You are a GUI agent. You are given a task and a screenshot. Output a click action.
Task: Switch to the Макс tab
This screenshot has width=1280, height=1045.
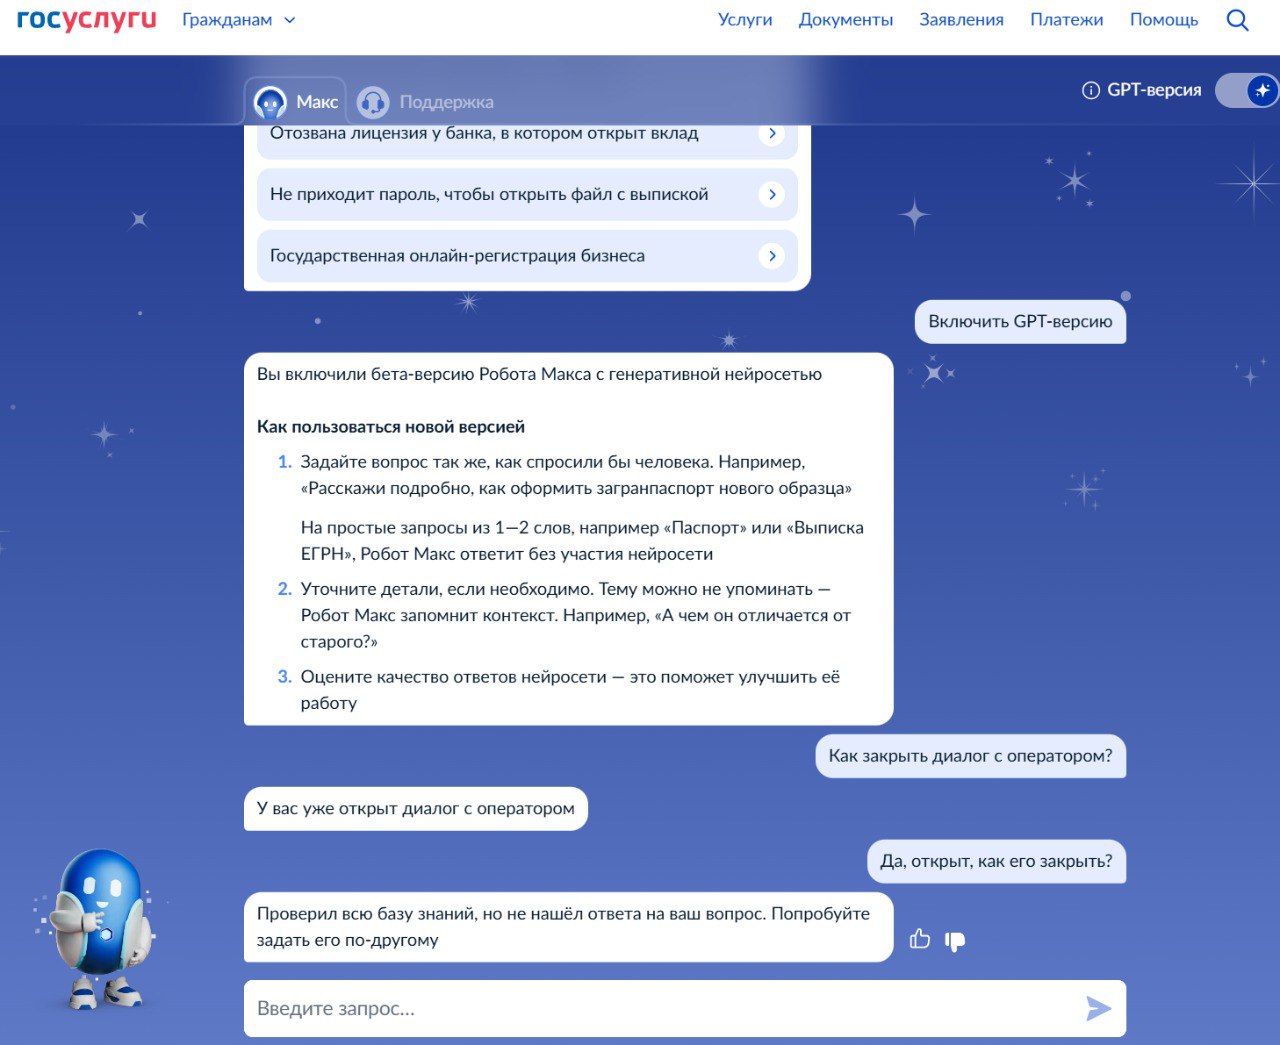(296, 102)
